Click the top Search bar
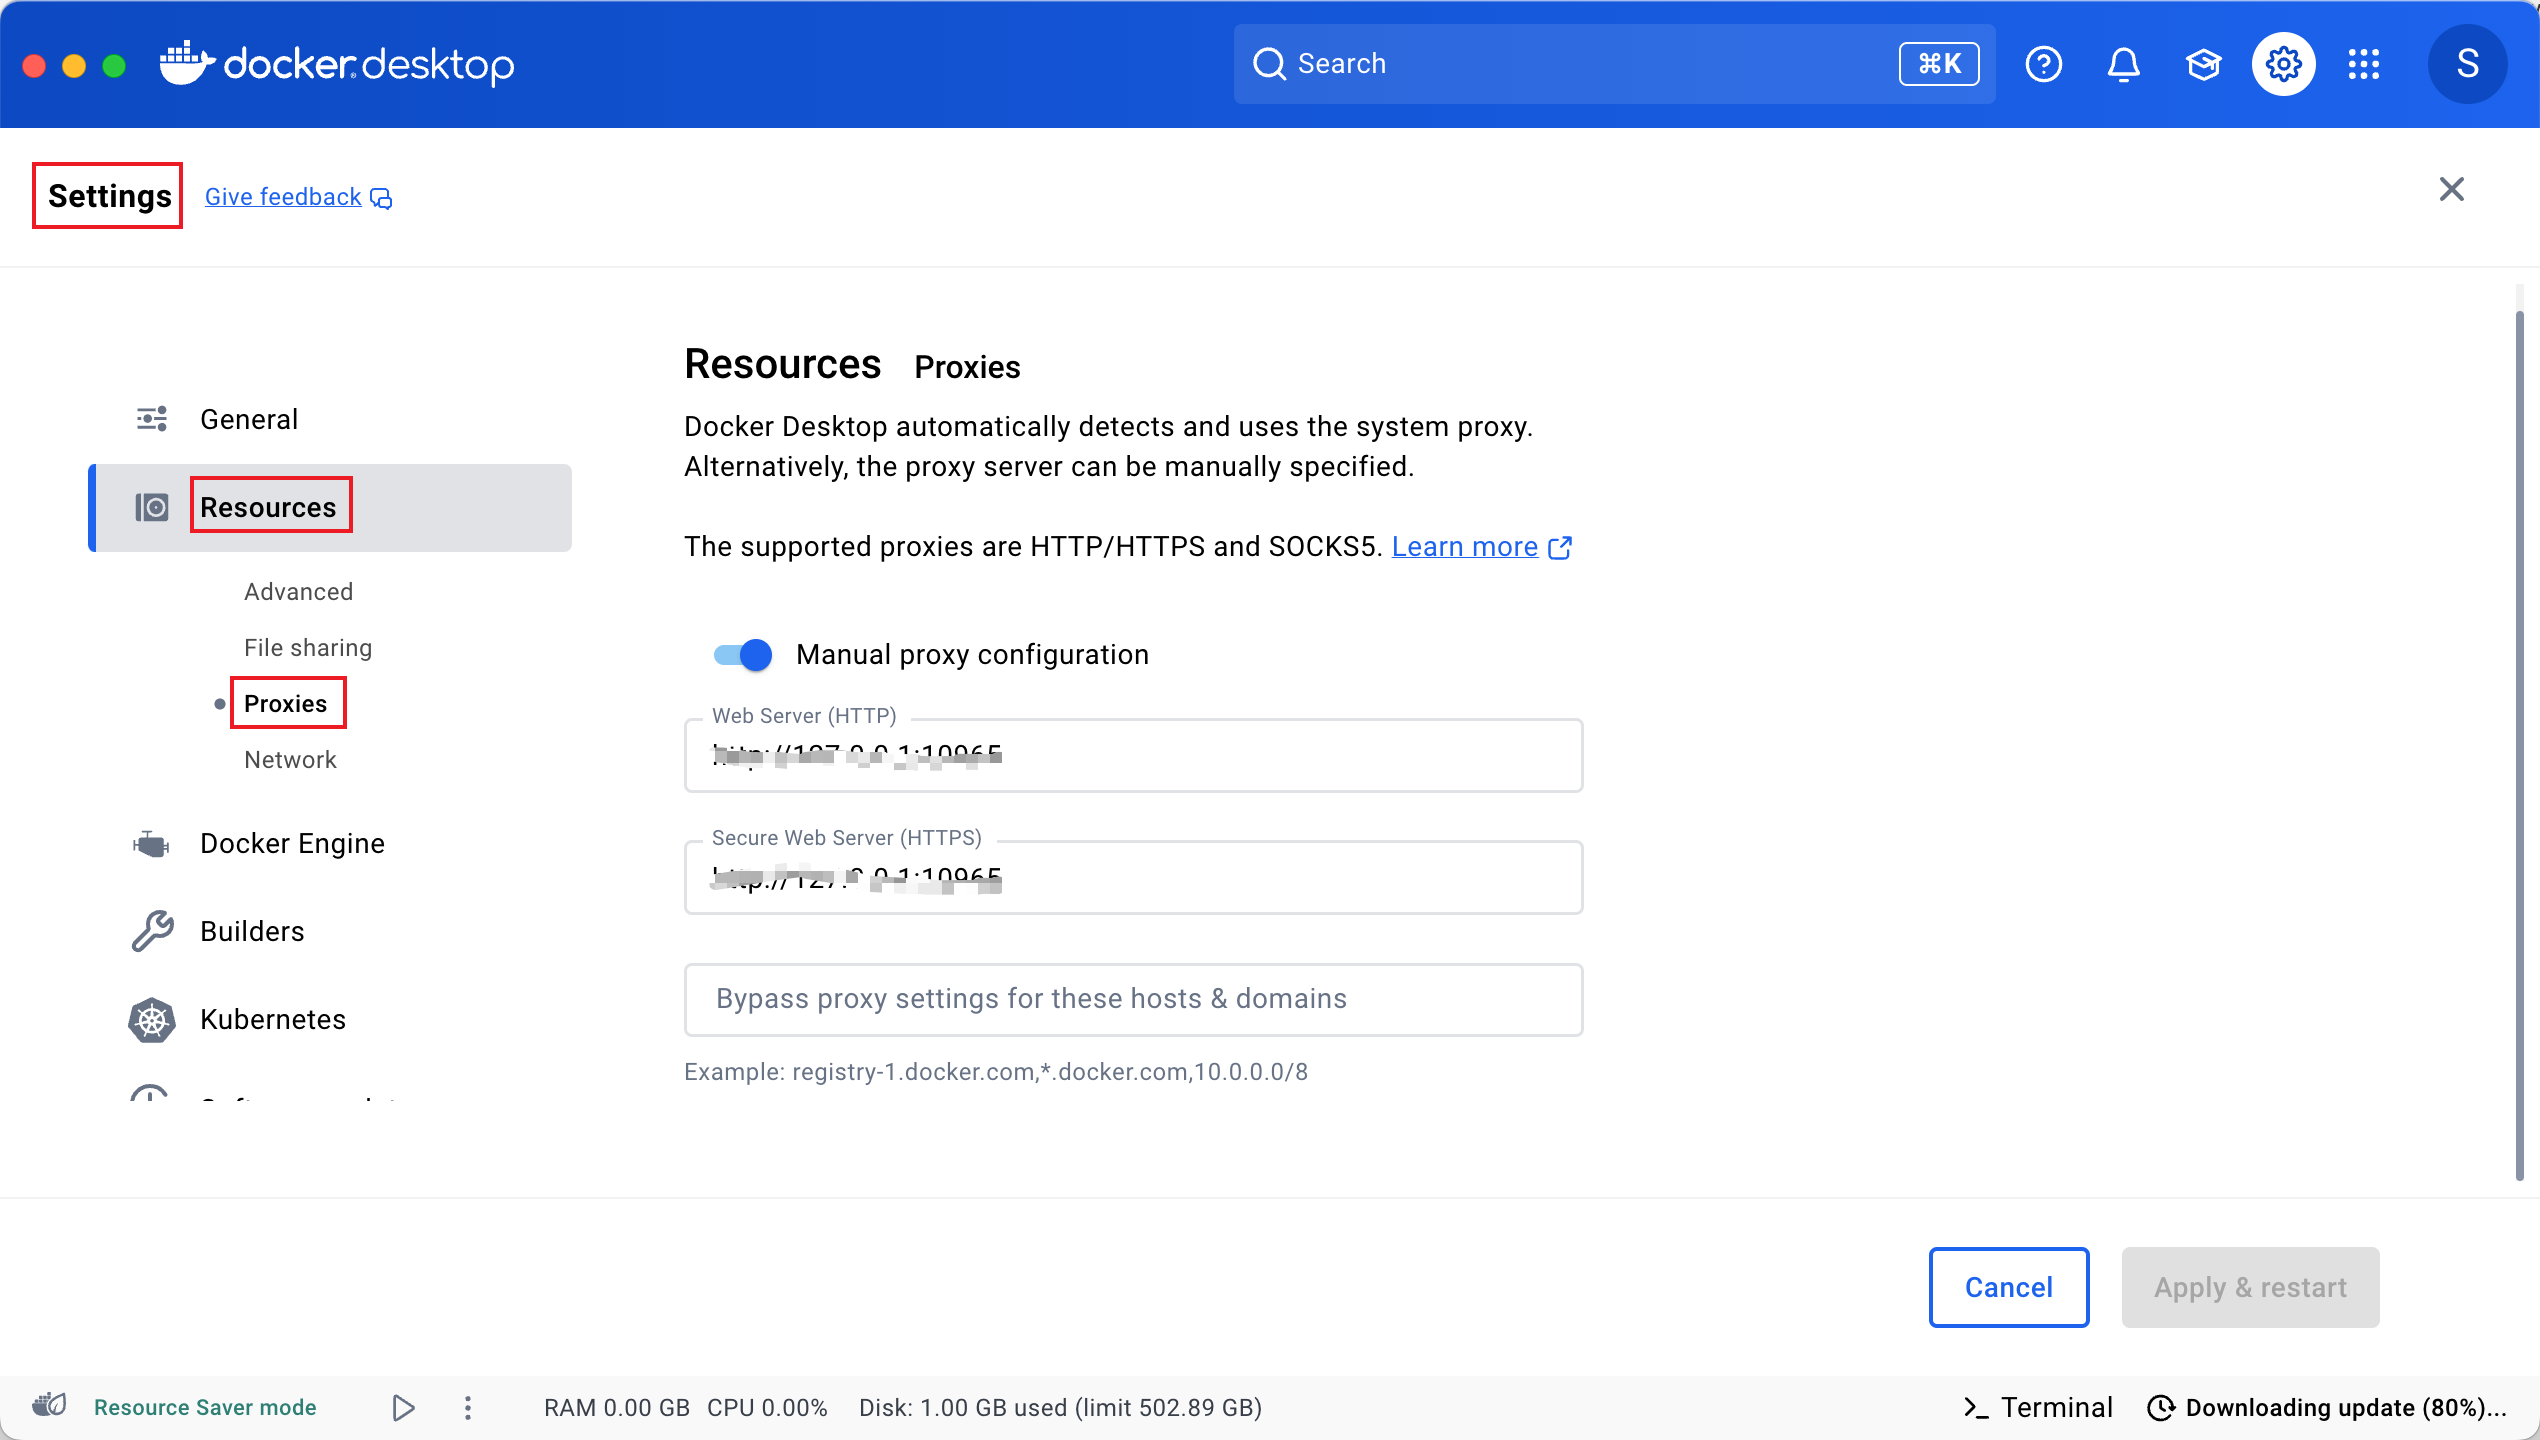The image size is (2540, 1440). click(x=1614, y=64)
